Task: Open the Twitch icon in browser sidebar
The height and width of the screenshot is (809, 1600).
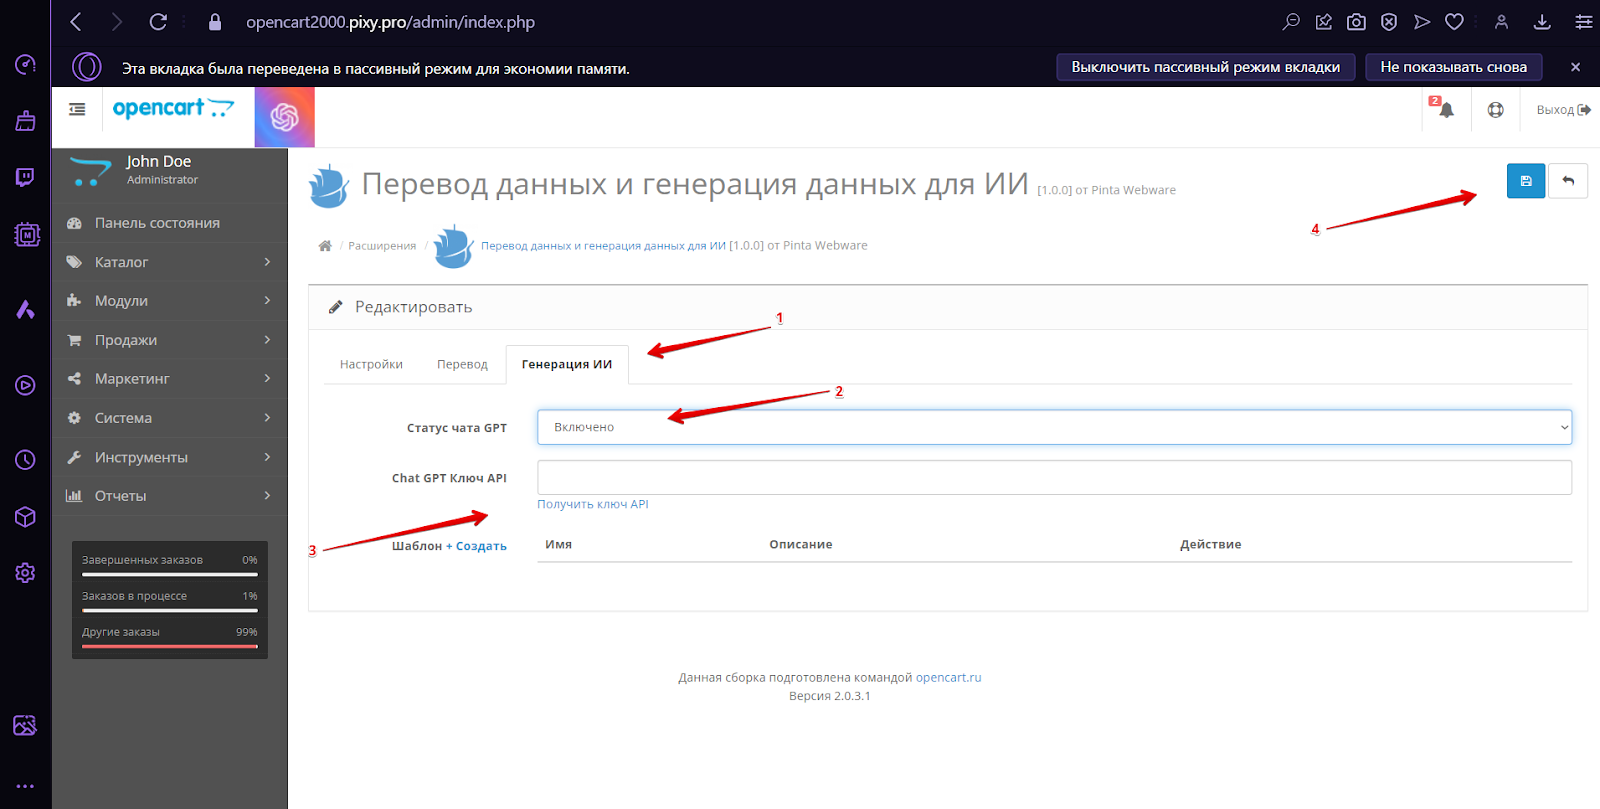Action: click(x=25, y=177)
